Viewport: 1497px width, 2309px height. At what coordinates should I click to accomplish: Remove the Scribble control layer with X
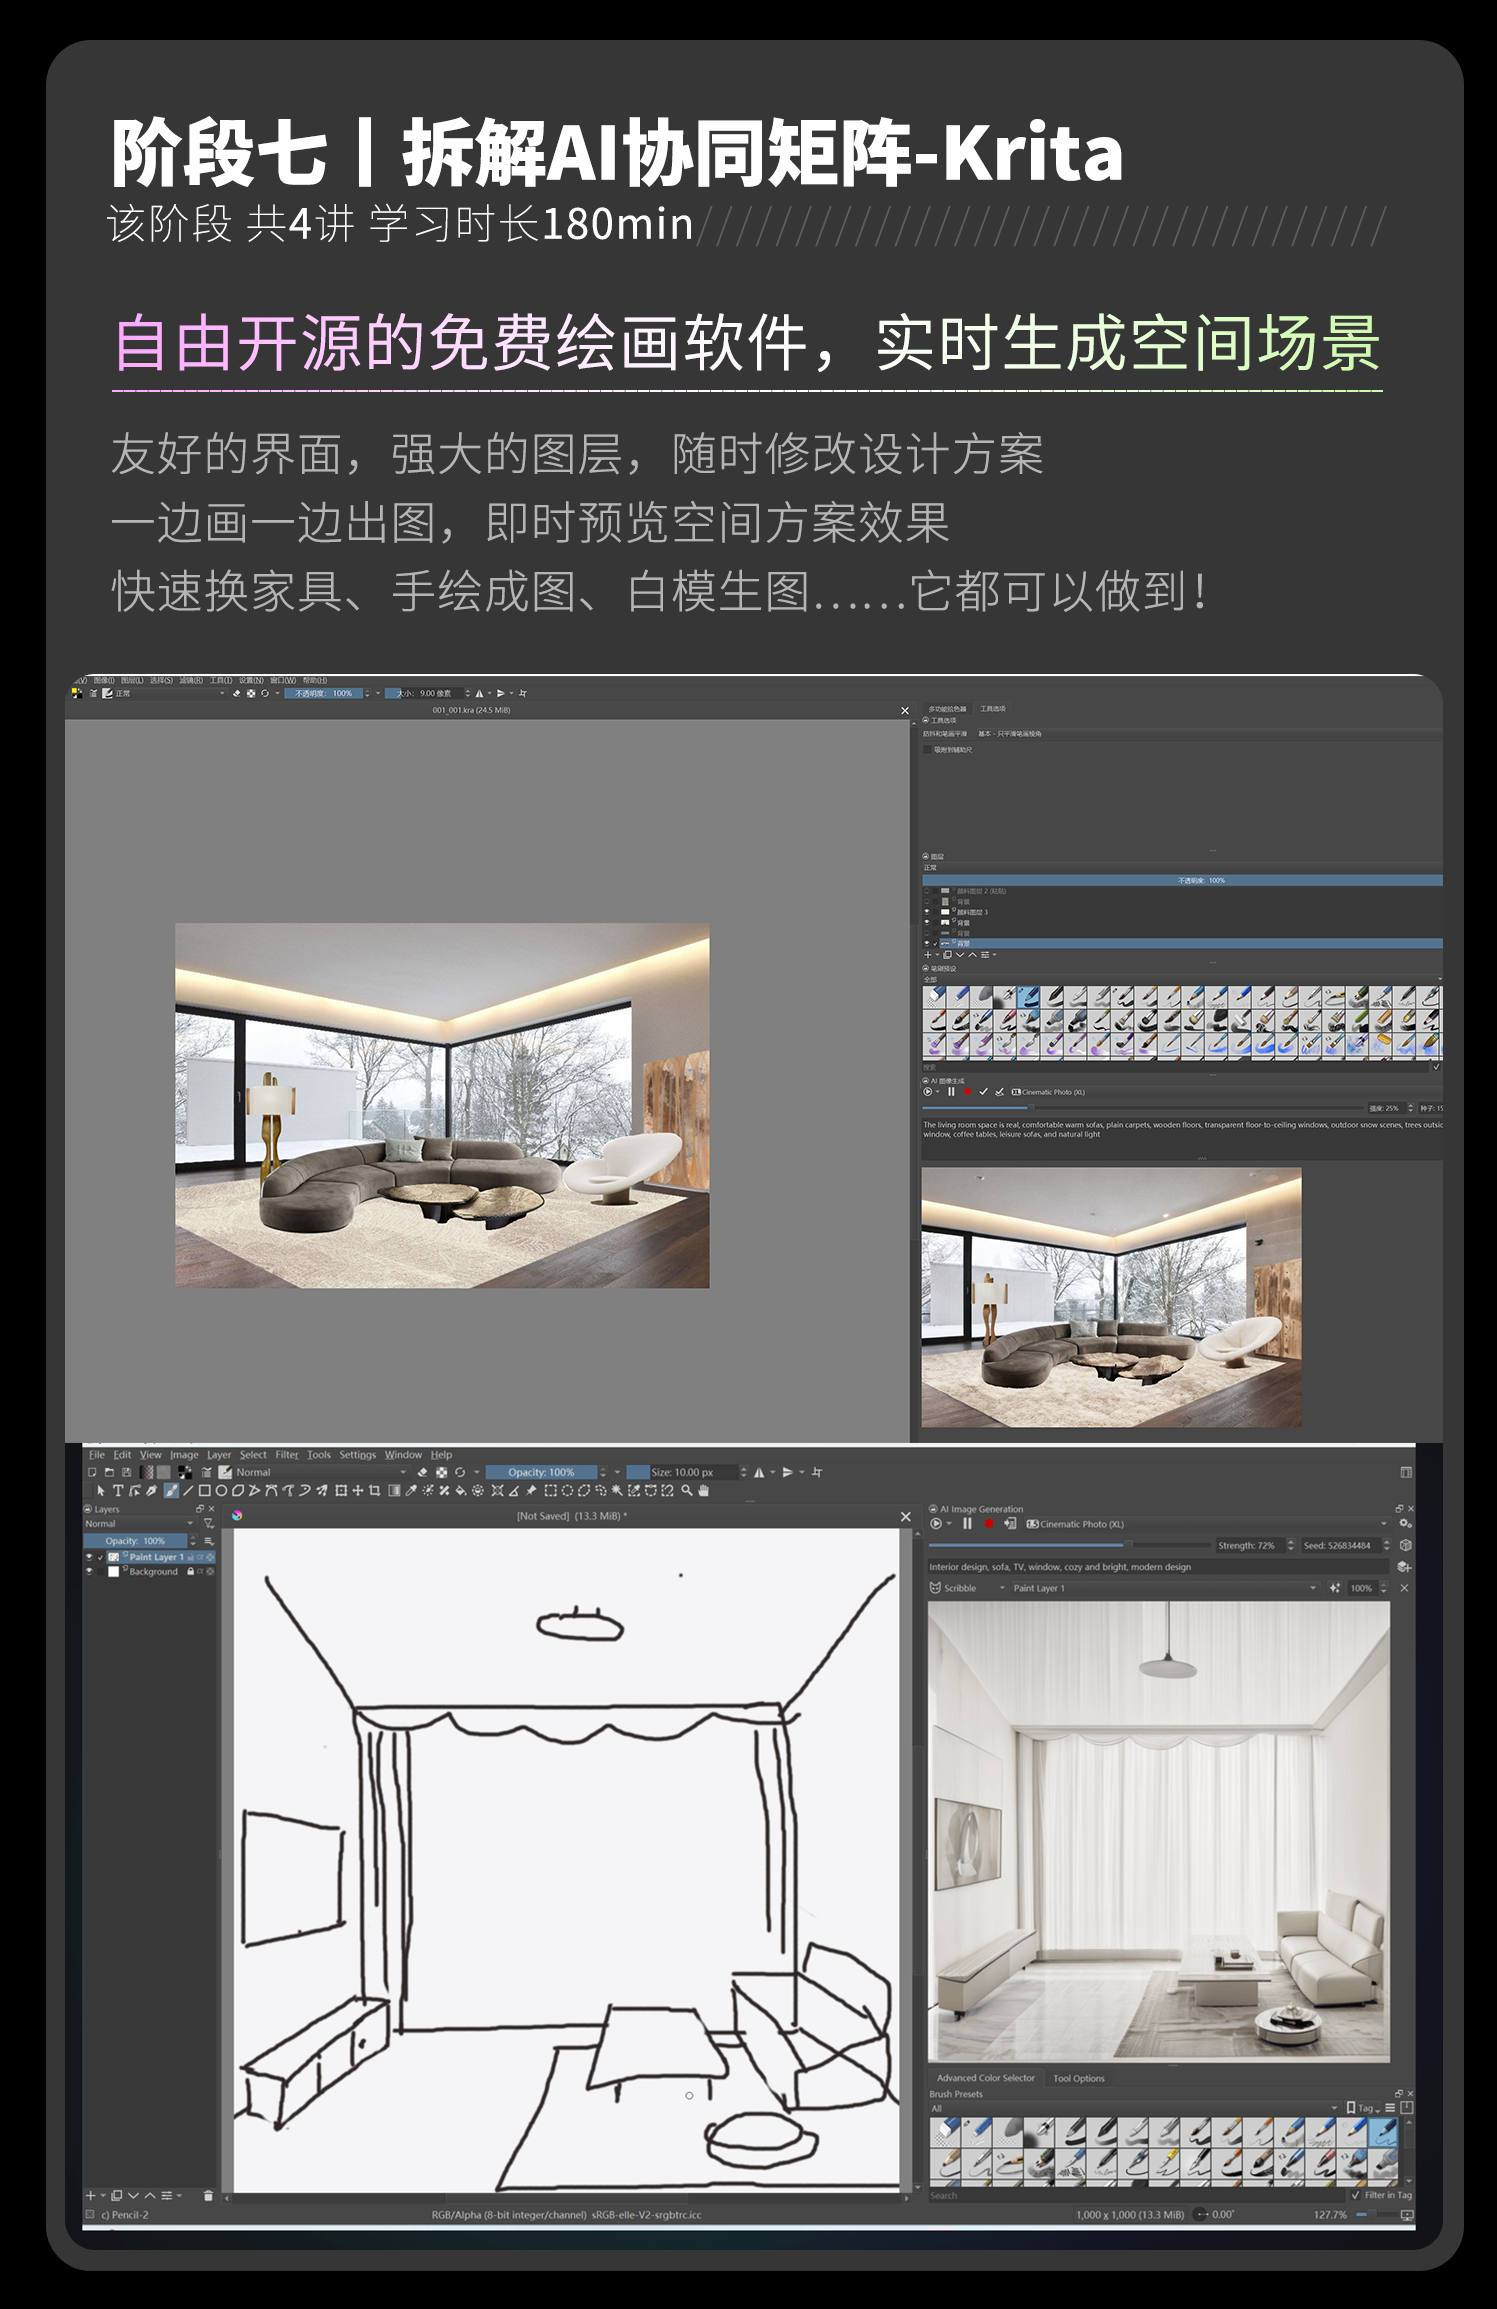point(1404,1588)
